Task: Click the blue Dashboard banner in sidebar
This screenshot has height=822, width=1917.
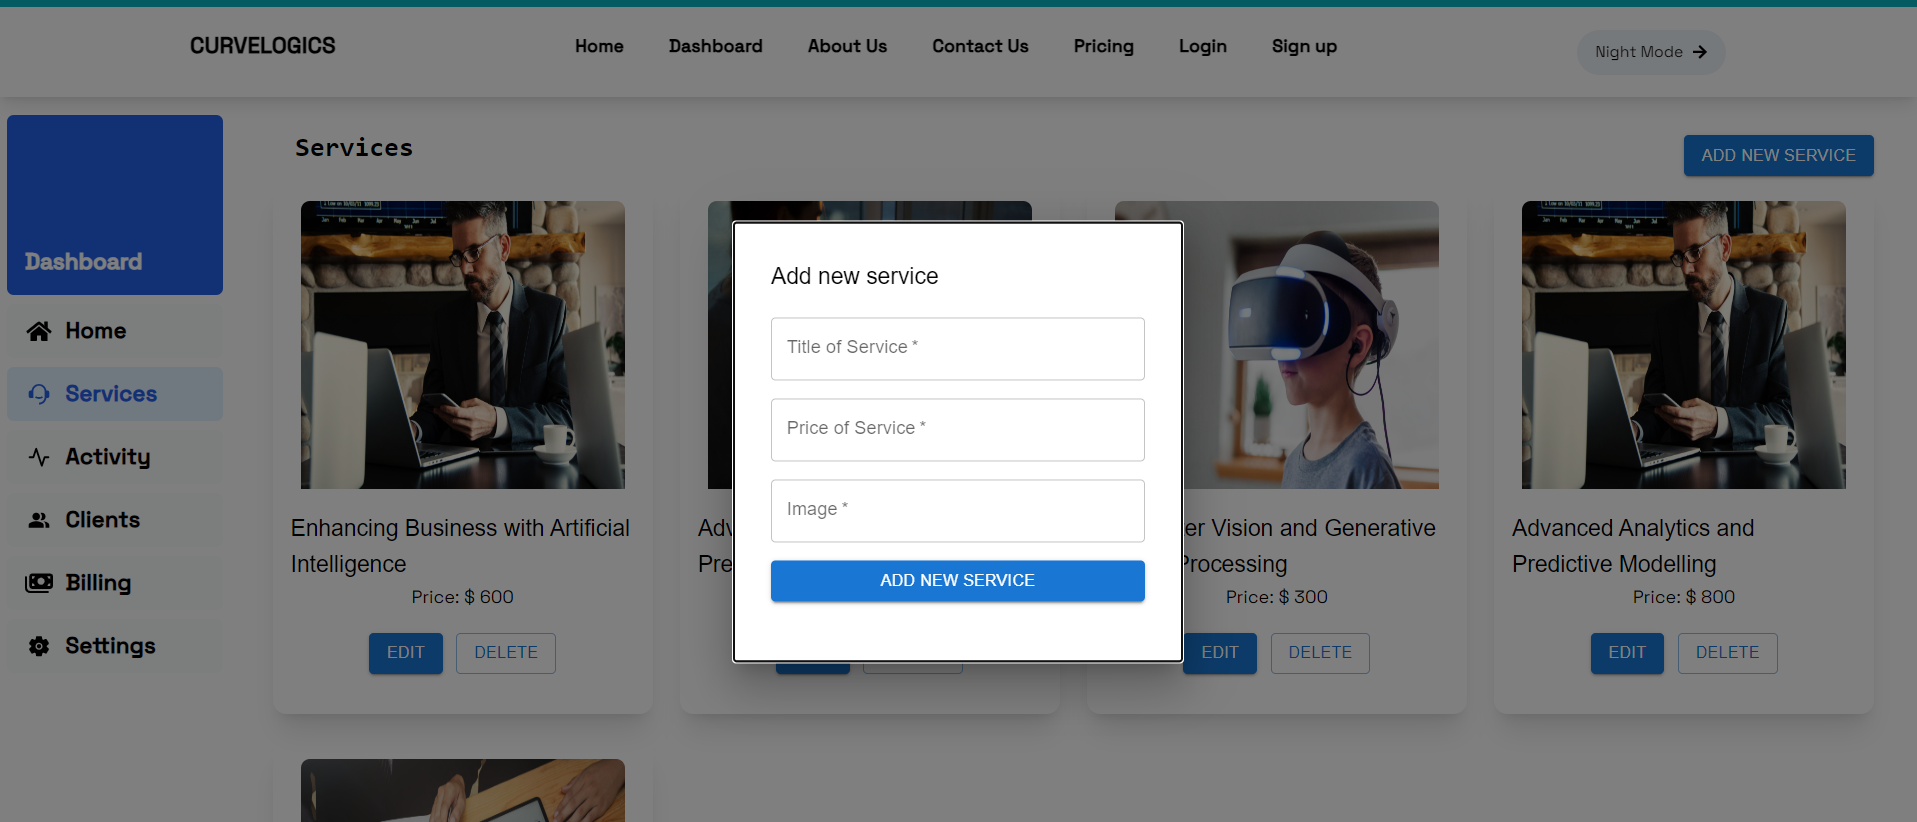Action: 115,205
